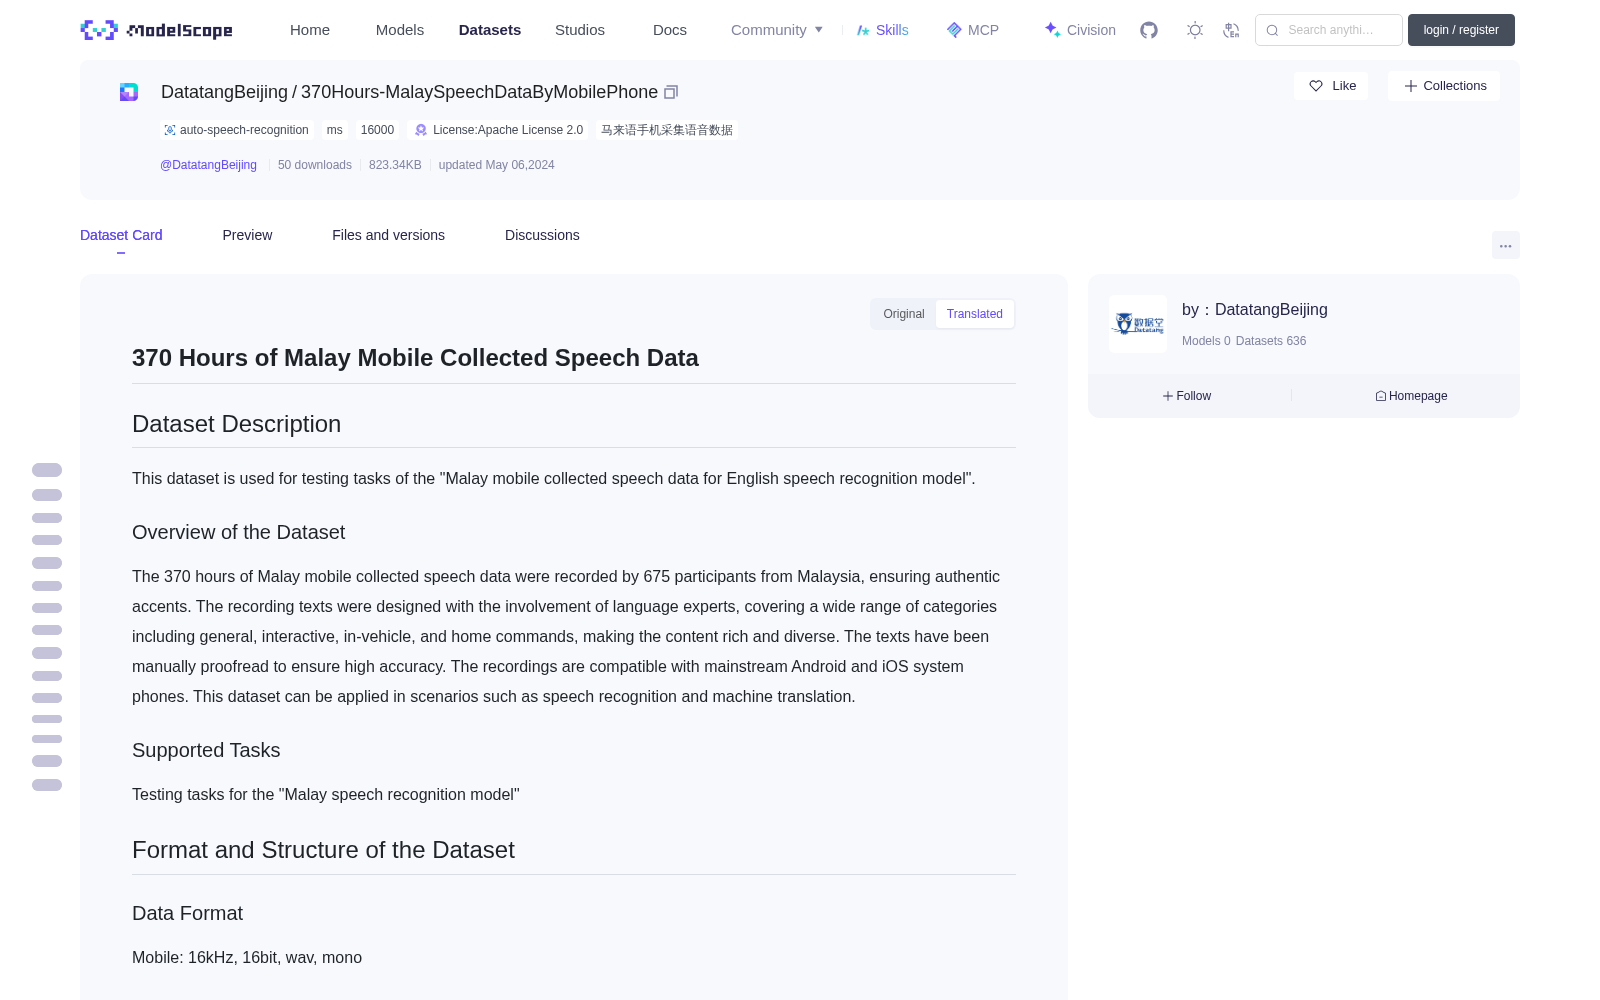1600x1000 pixels.
Task: Switch language with the translate icon
Action: (1232, 30)
